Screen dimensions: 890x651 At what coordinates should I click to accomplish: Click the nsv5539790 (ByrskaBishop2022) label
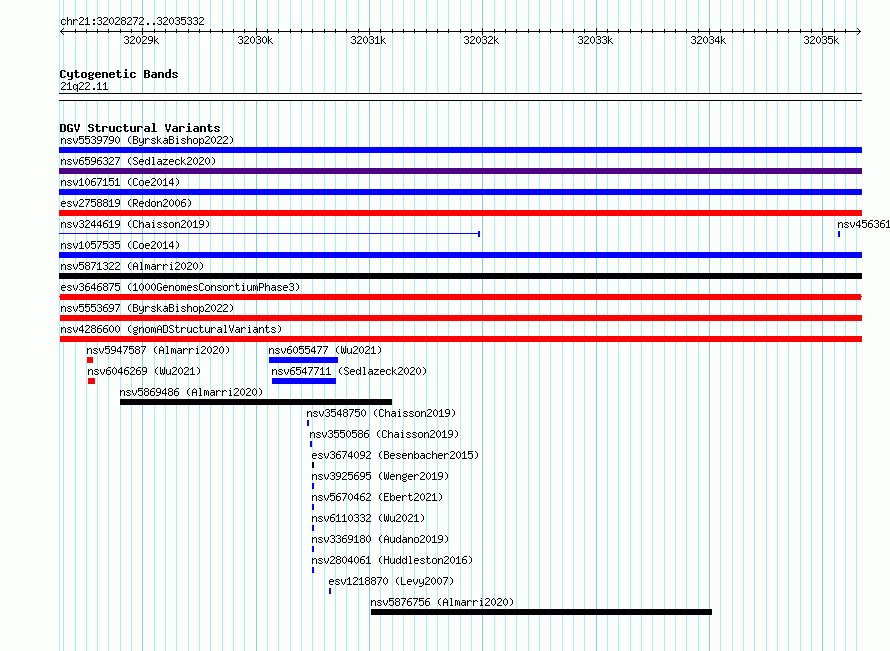147,140
